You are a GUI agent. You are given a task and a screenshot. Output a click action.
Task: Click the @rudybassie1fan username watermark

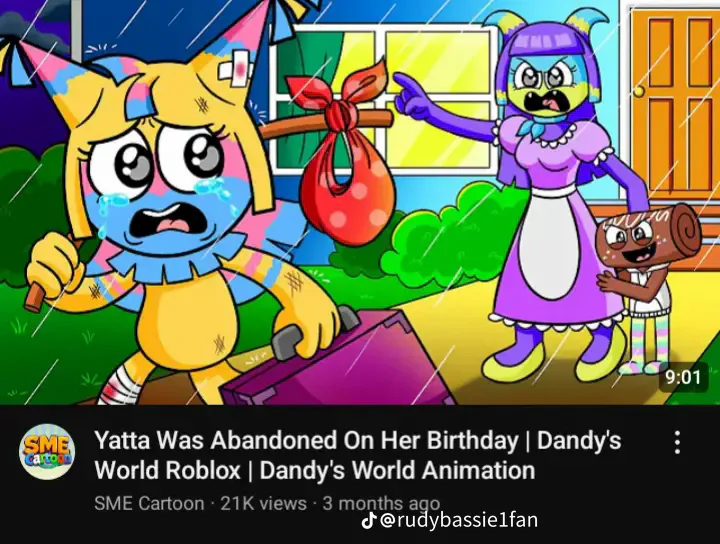(458, 521)
